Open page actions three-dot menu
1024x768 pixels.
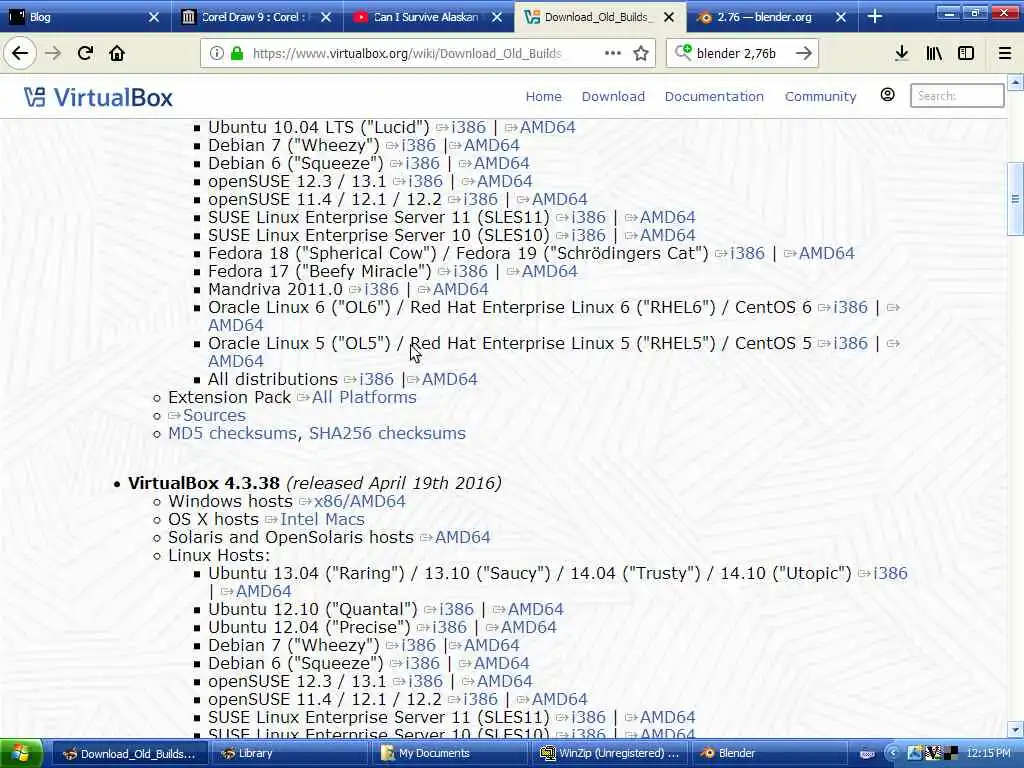coord(613,54)
